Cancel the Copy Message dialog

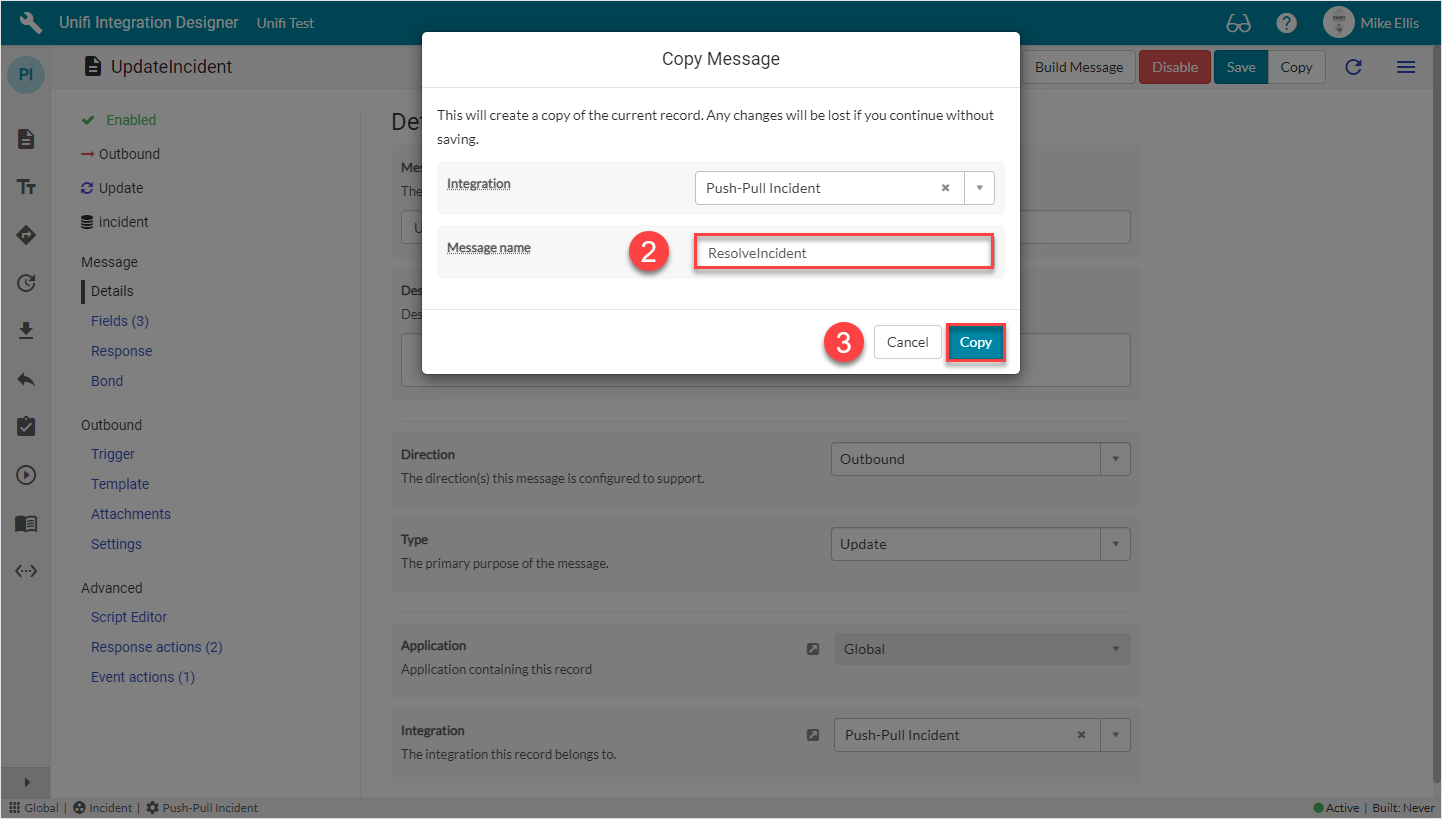[907, 342]
